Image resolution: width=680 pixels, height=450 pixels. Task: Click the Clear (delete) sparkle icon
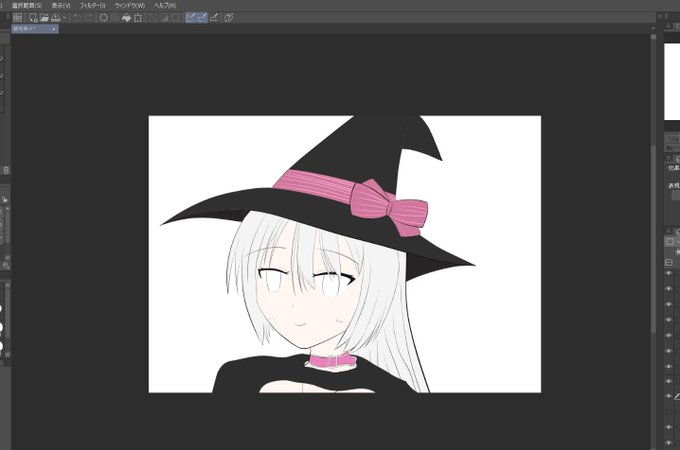click(104, 17)
